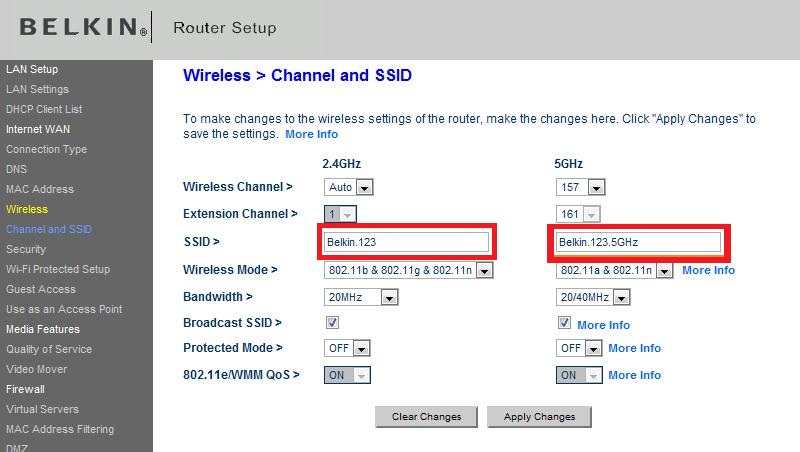Open the 5GHz Protected Mode dropdown
This screenshot has width=800, height=452.
579,348
